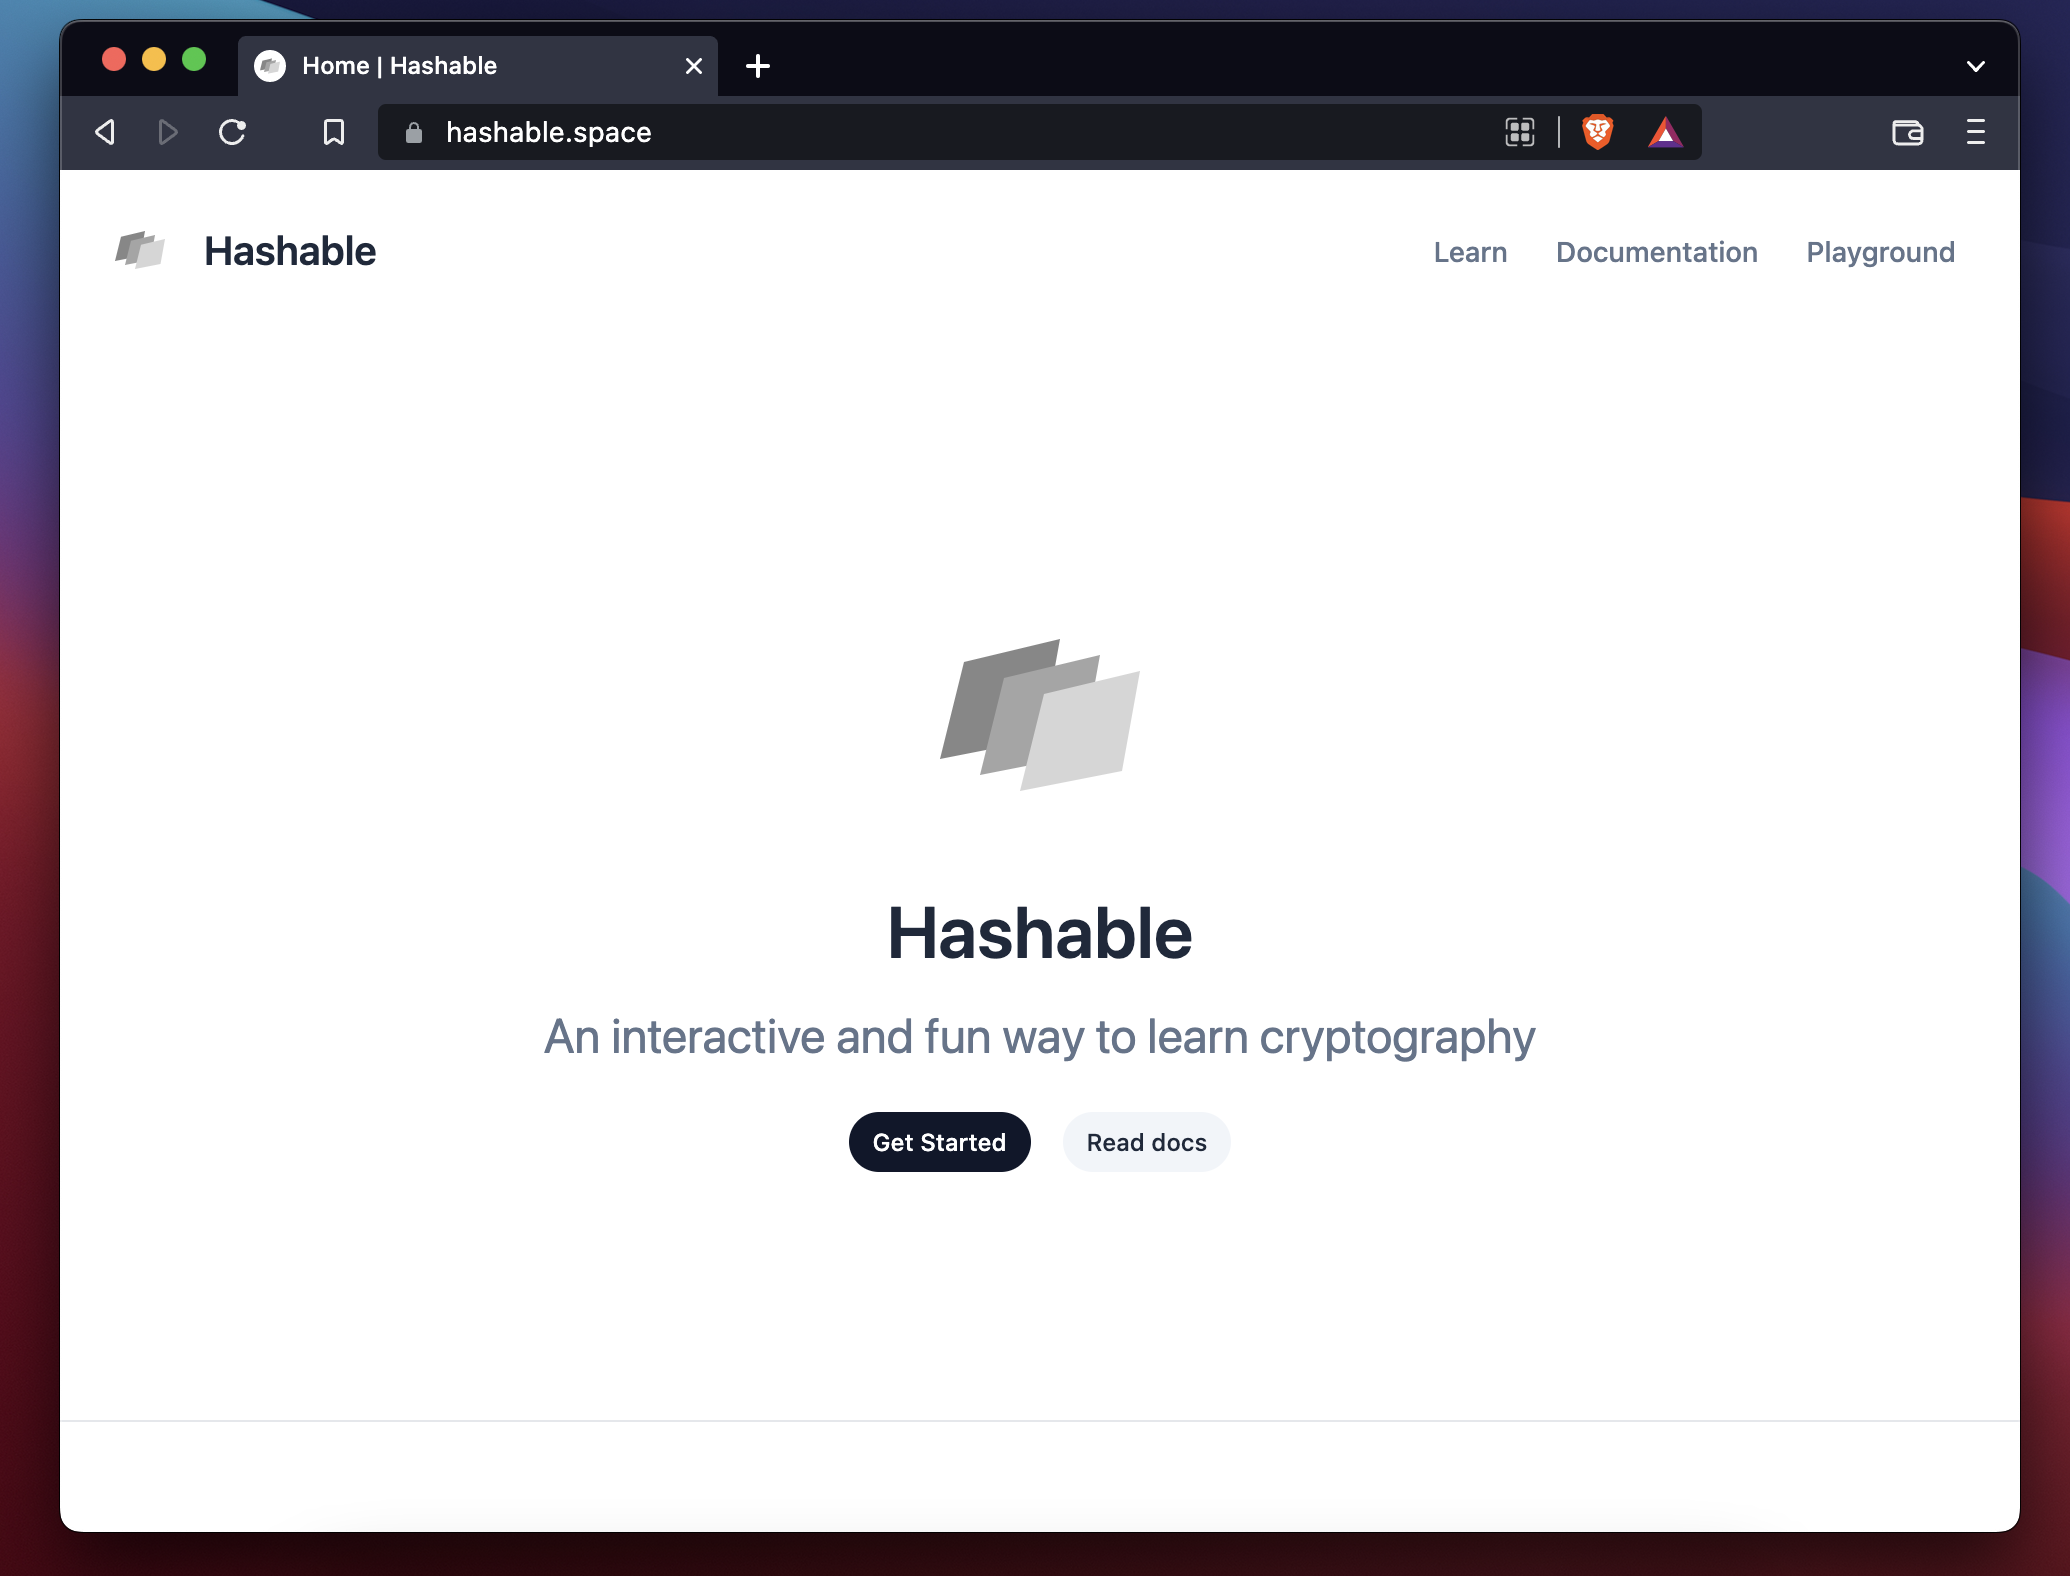This screenshot has height=1576, width=2070.
Task: Select the Home | Hashable tab
Action: pos(478,66)
